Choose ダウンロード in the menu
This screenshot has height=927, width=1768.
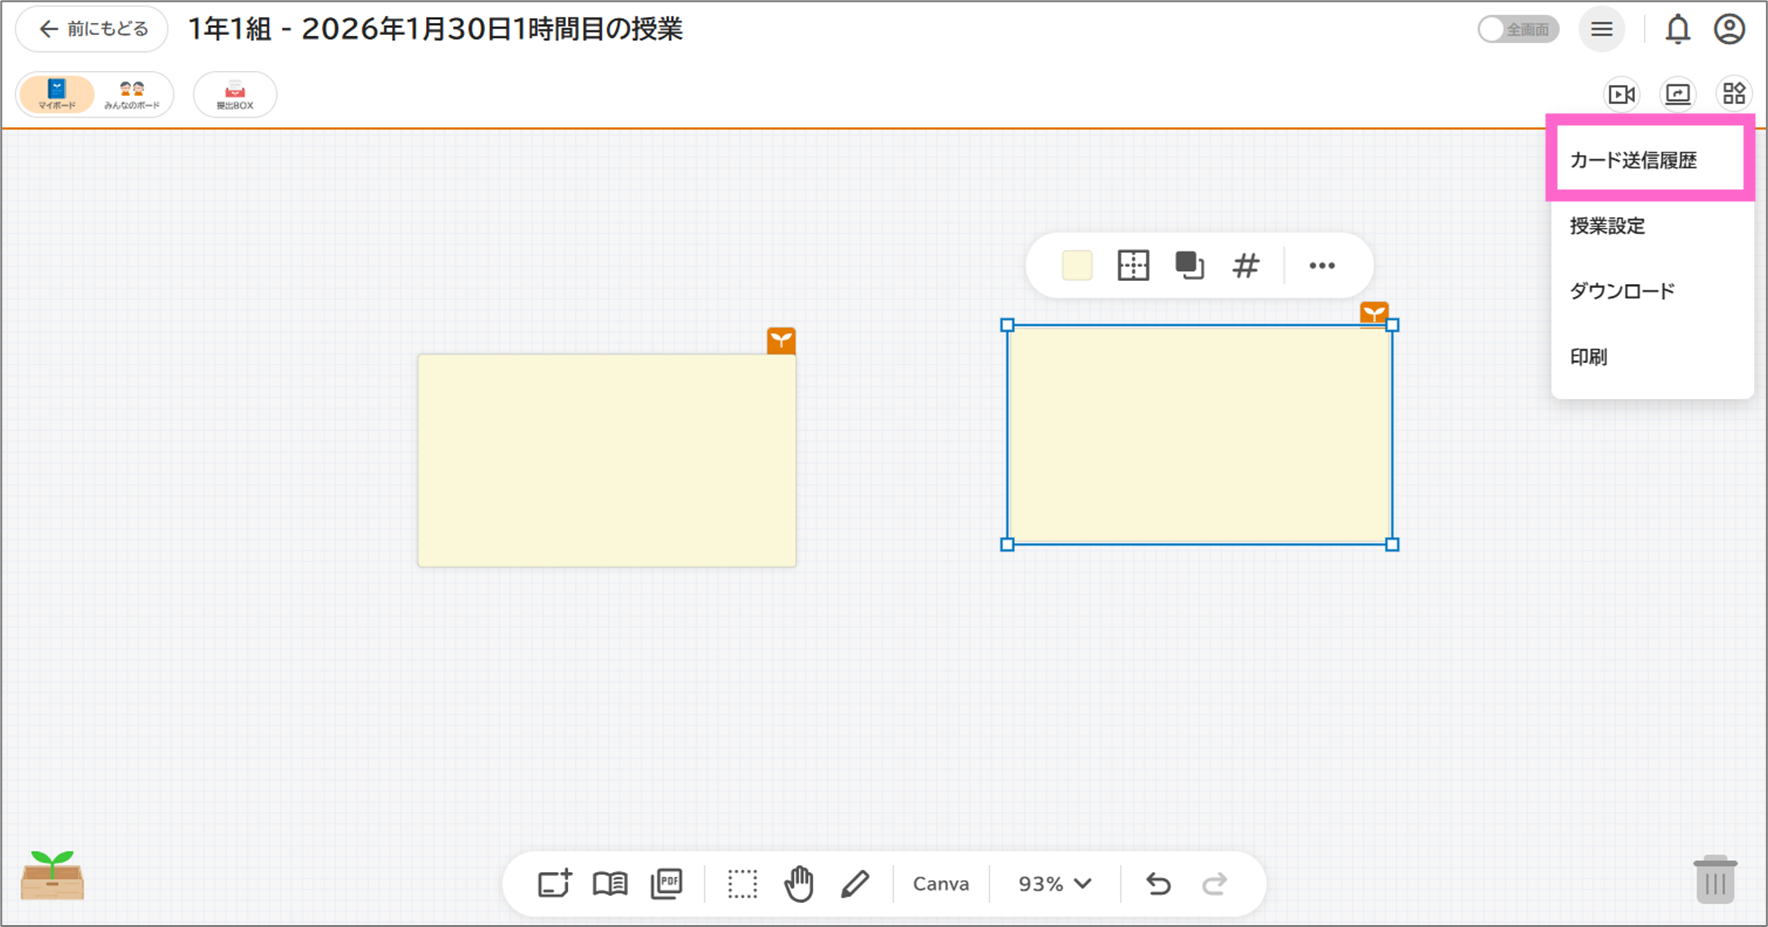coord(1622,291)
